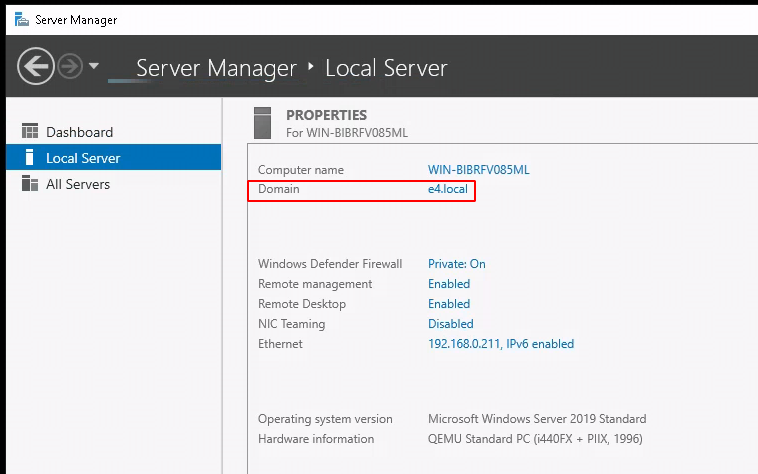Screen dimensions: 758x474
Task: Click Enabled next to Remote Desktop
Action: pos(449,304)
